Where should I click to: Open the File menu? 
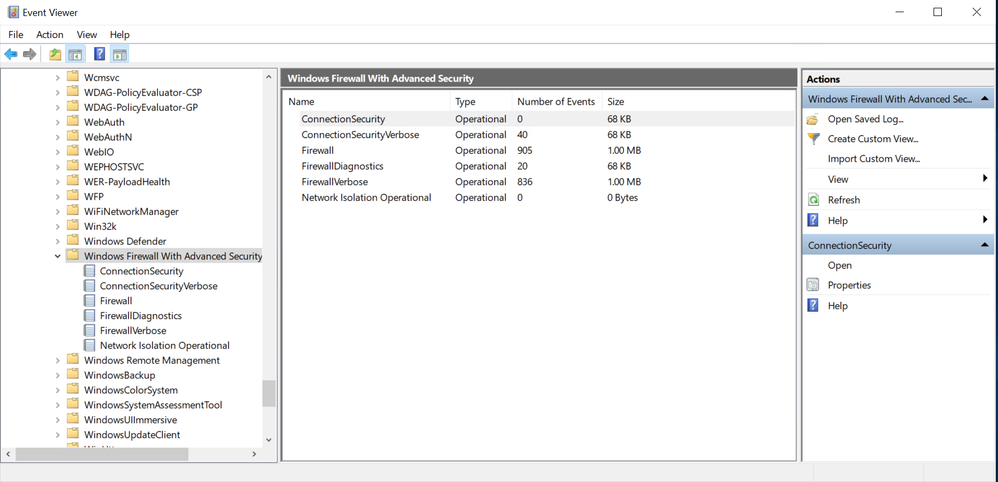(16, 35)
